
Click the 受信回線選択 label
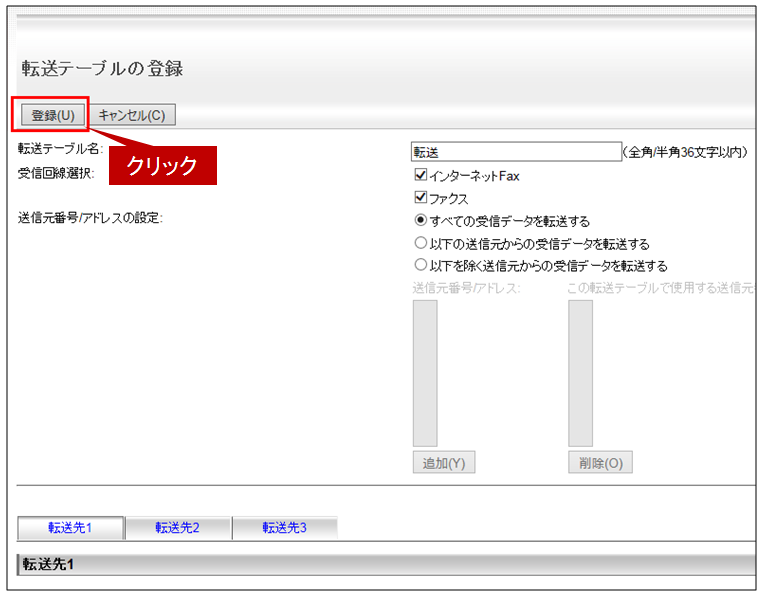pyautogui.click(x=56, y=174)
